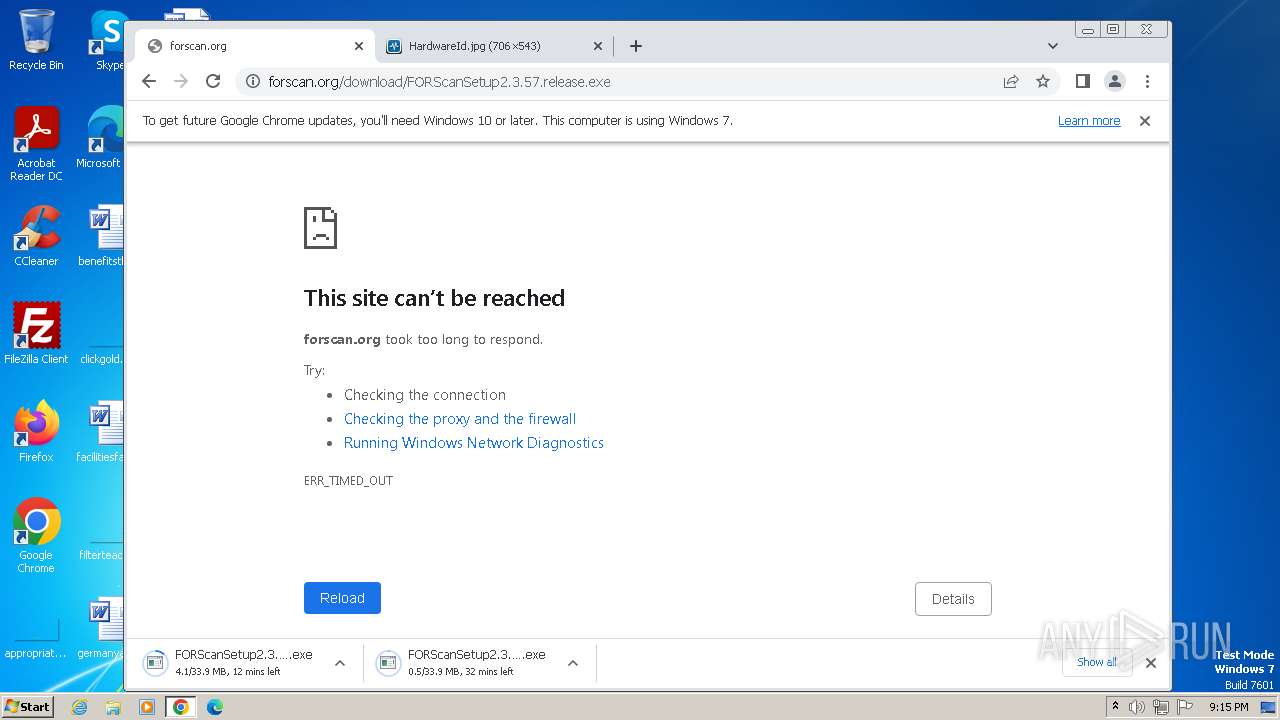Open the Recycle Bin desktop icon
Viewport: 1280px width, 720px height.
click(36, 40)
